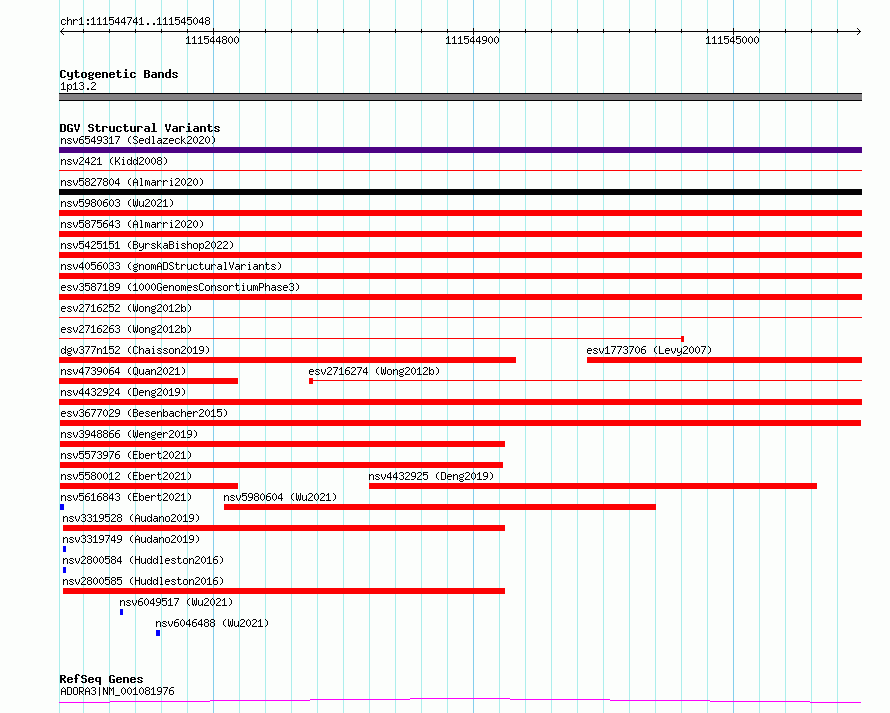Select the black nsv5827804 variant bar
This screenshot has width=890, height=713.
460,192
